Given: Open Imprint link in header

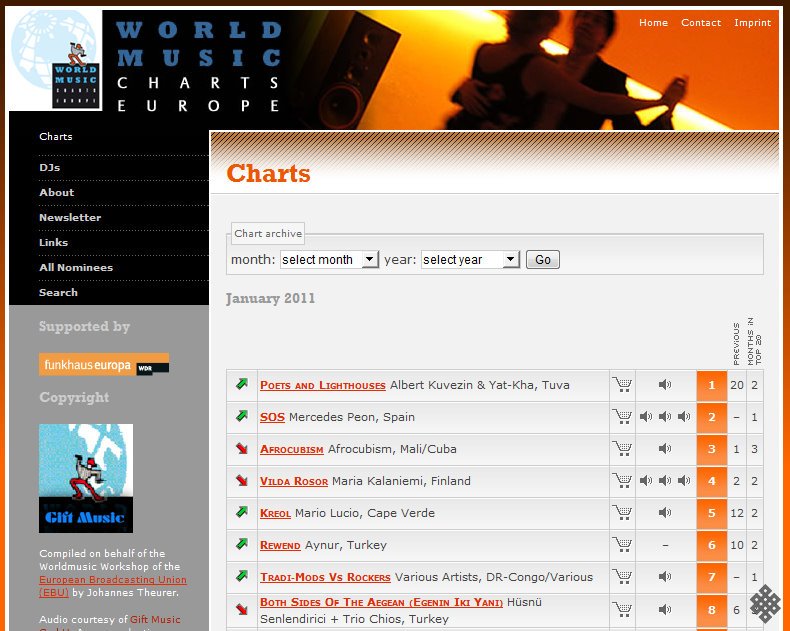Looking at the screenshot, I should tap(752, 23).
